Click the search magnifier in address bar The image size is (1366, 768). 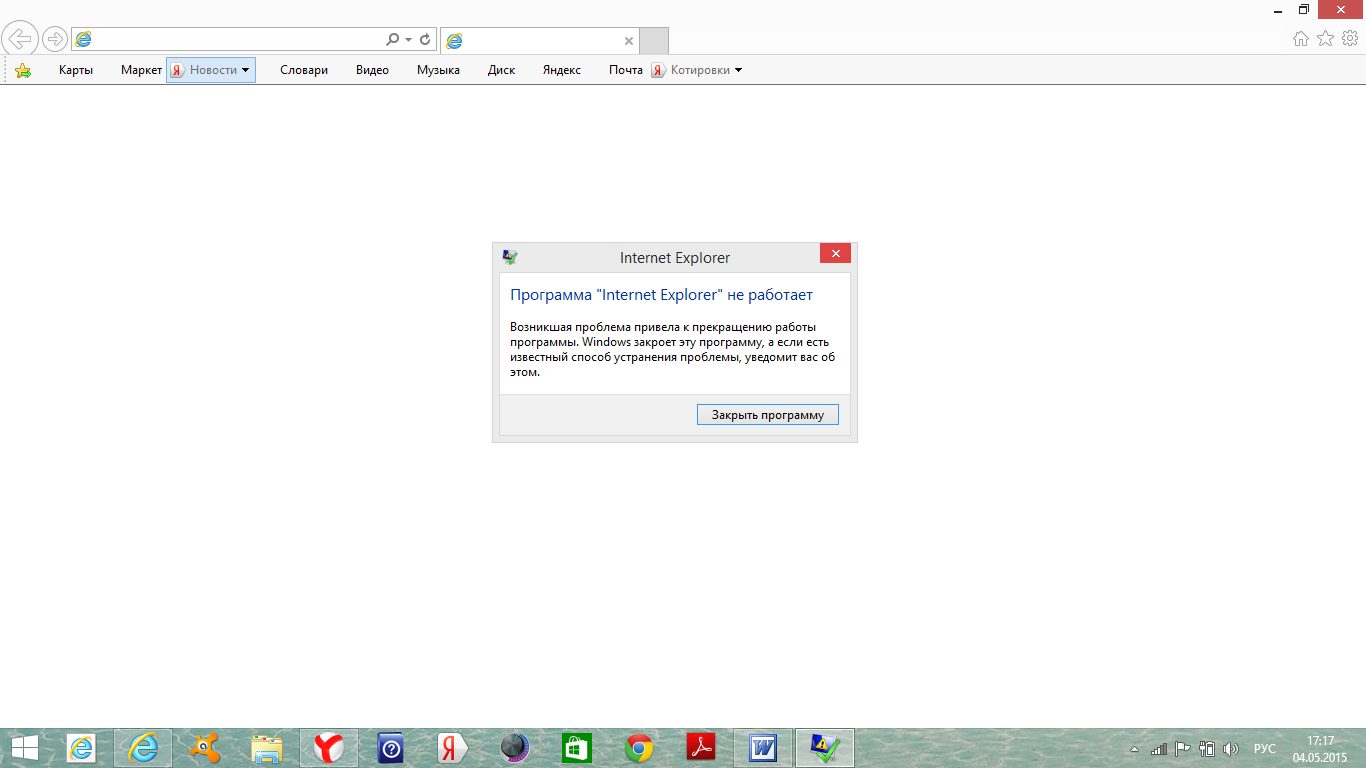392,39
